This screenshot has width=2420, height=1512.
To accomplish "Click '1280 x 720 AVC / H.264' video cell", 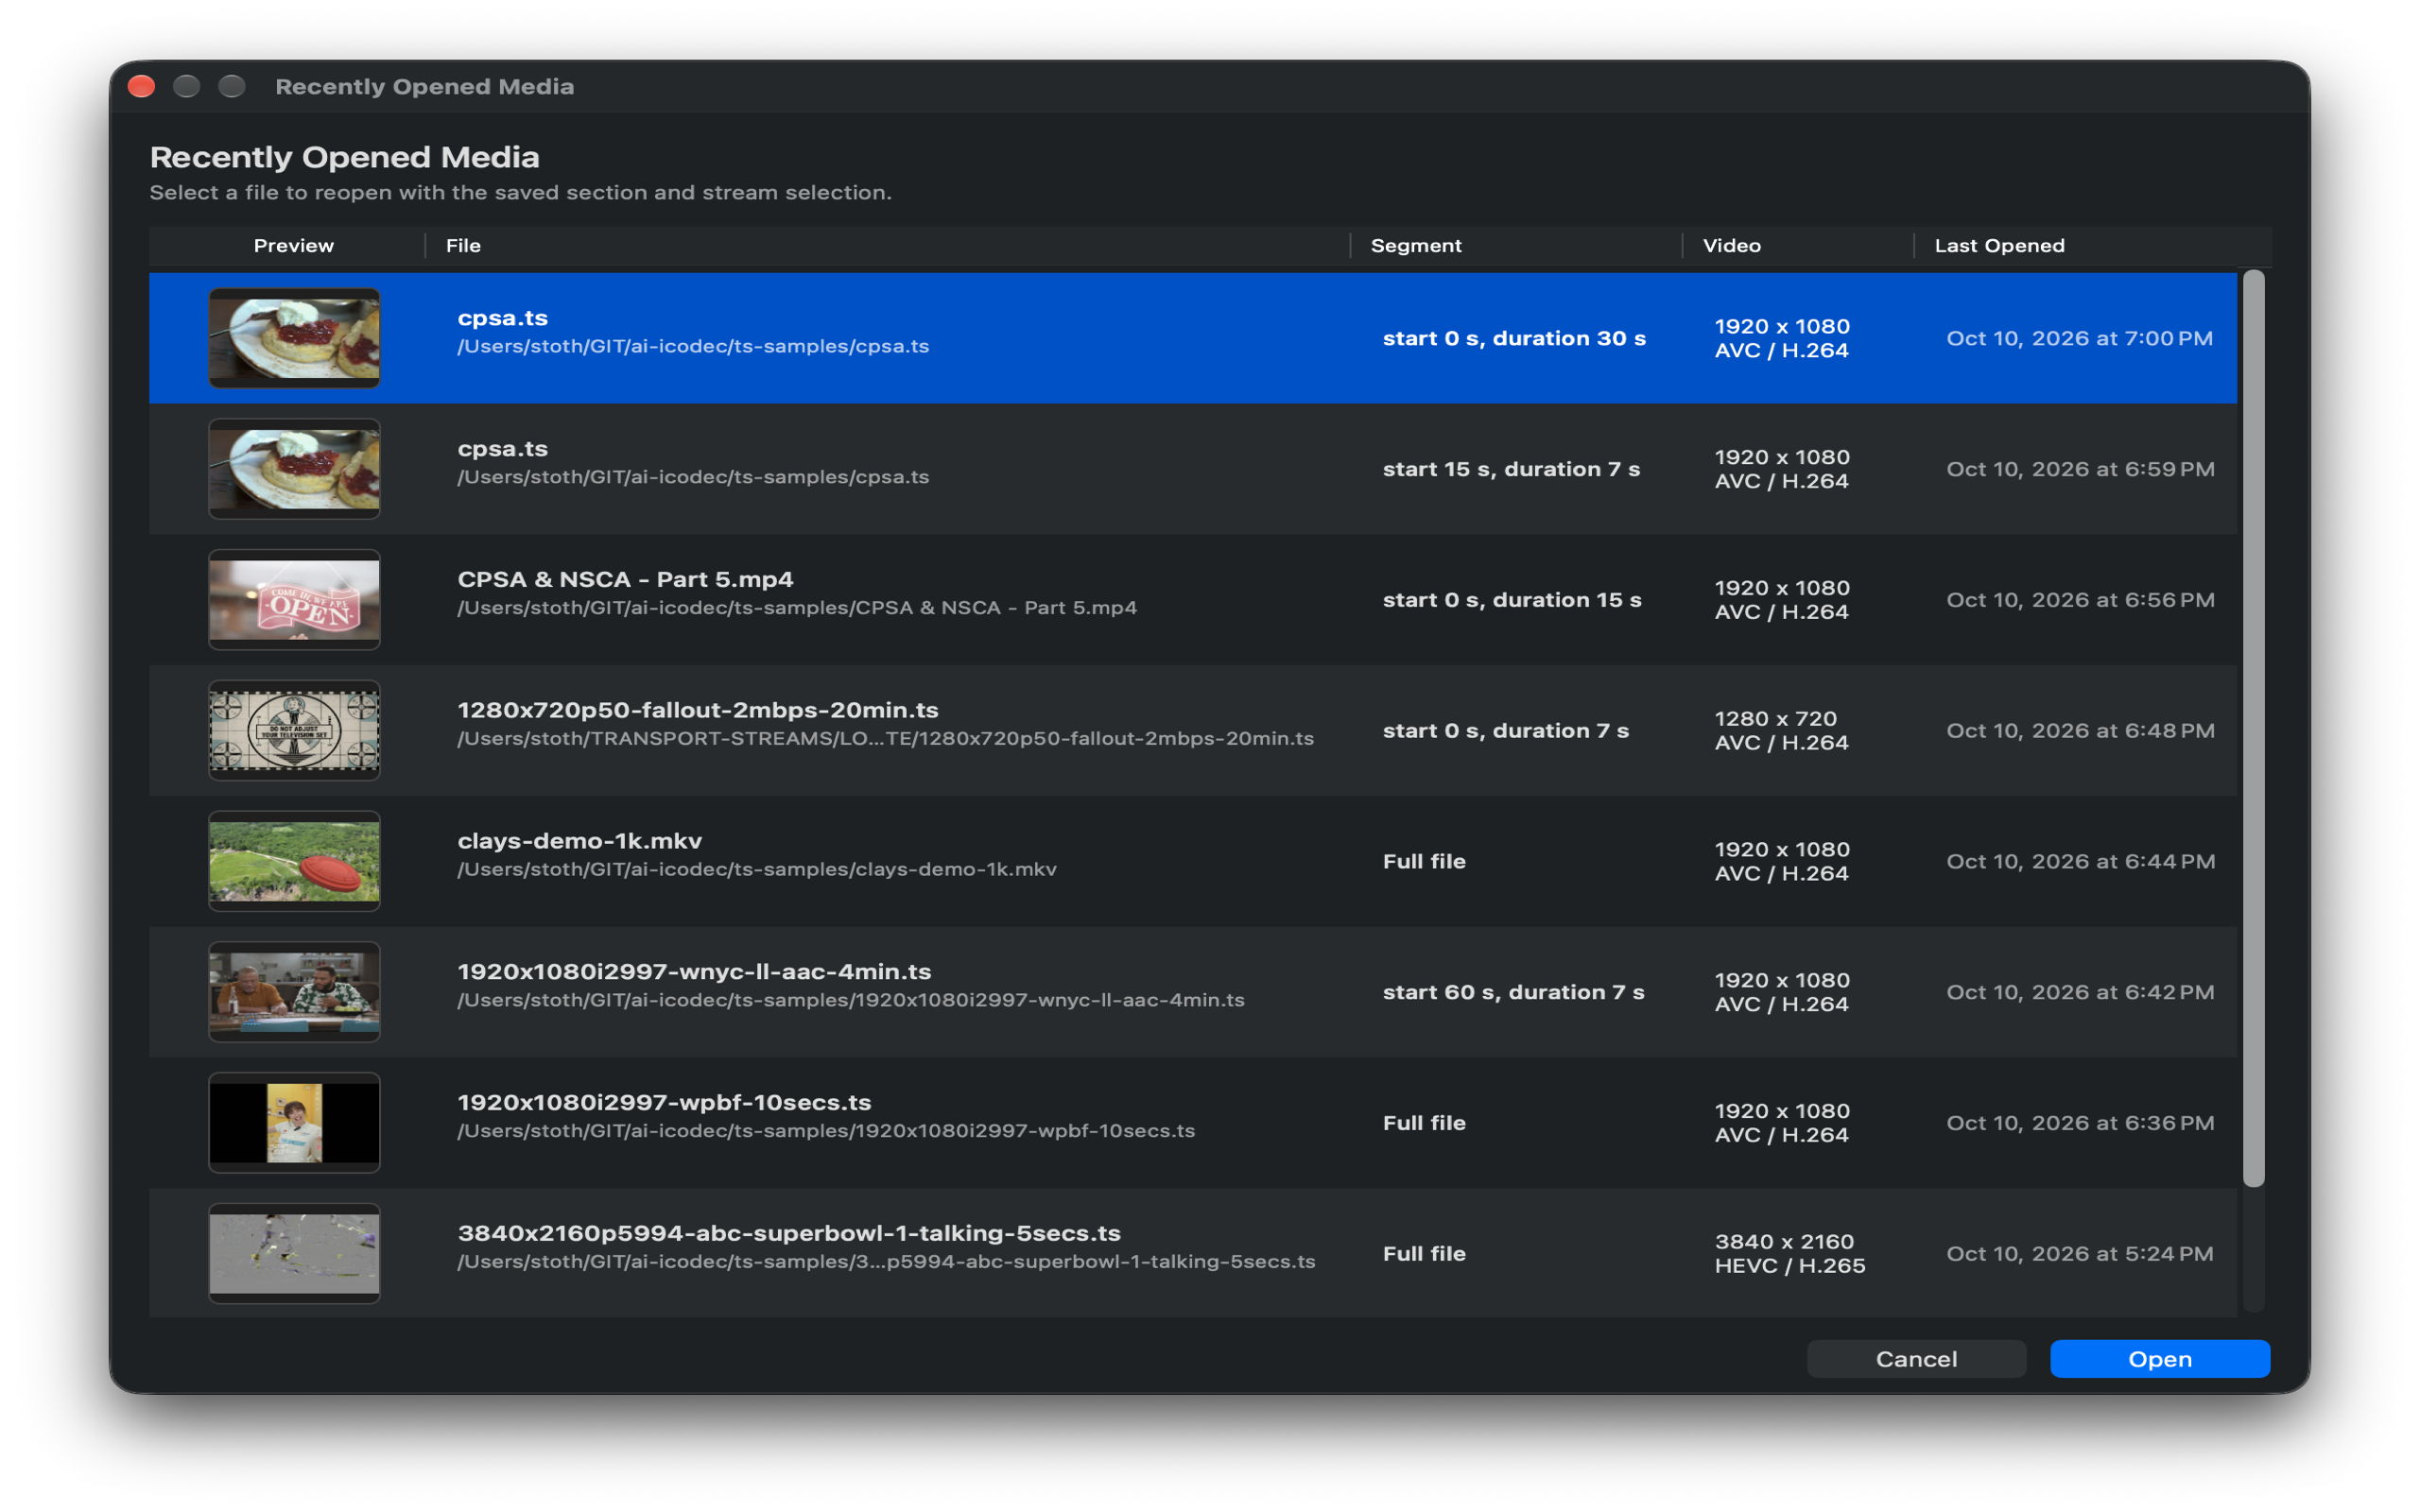I will [x=1781, y=731].
